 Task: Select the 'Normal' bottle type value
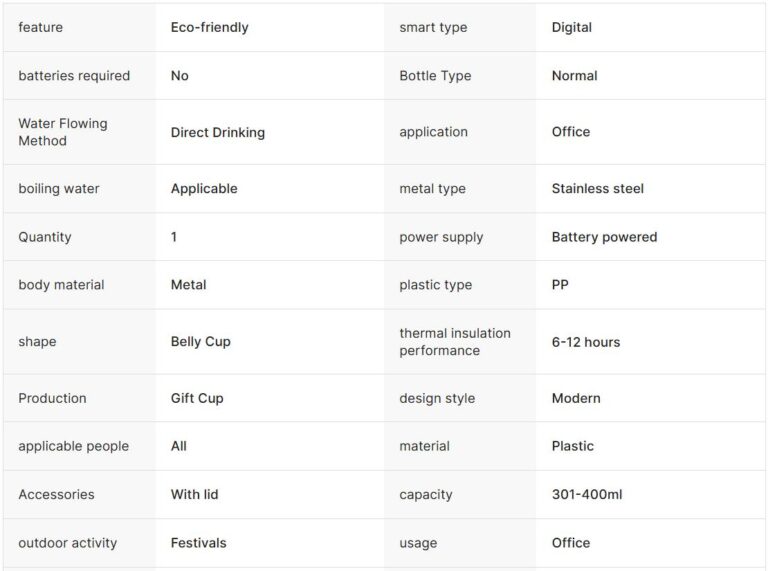click(574, 76)
